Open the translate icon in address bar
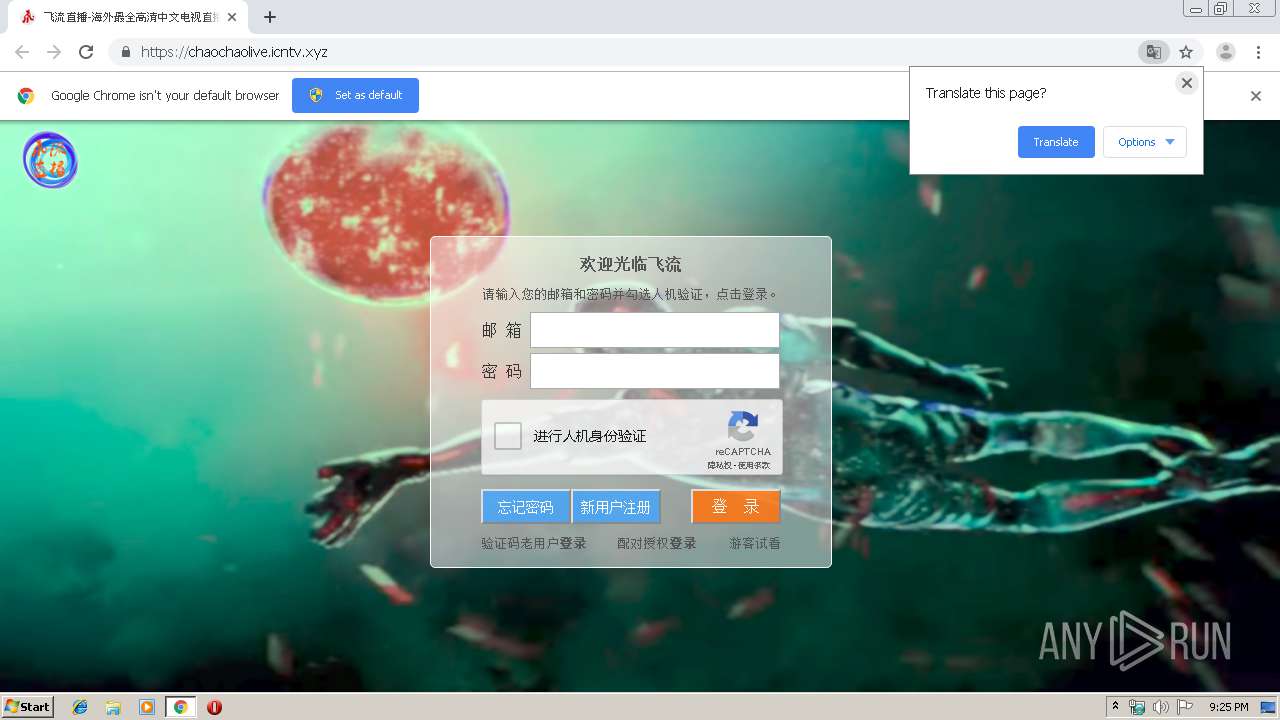The width and height of the screenshot is (1280, 720). [1154, 52]
